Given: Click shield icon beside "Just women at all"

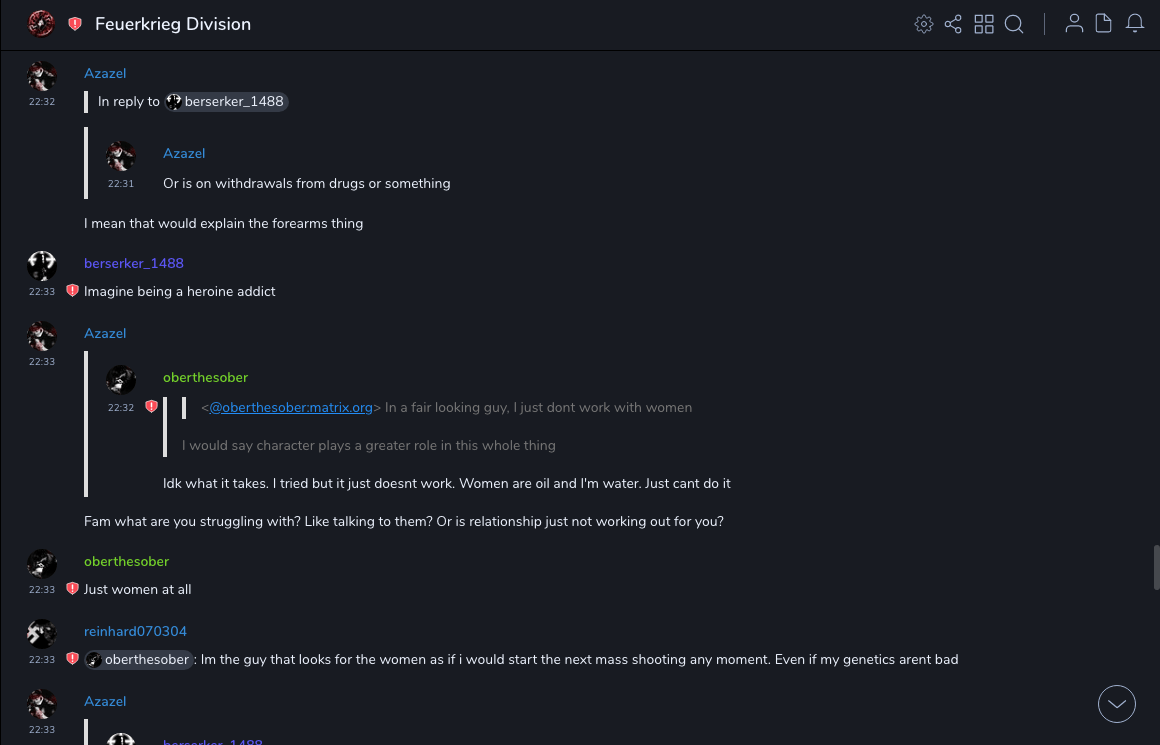Looking at the screenshot, I should 72,589.
